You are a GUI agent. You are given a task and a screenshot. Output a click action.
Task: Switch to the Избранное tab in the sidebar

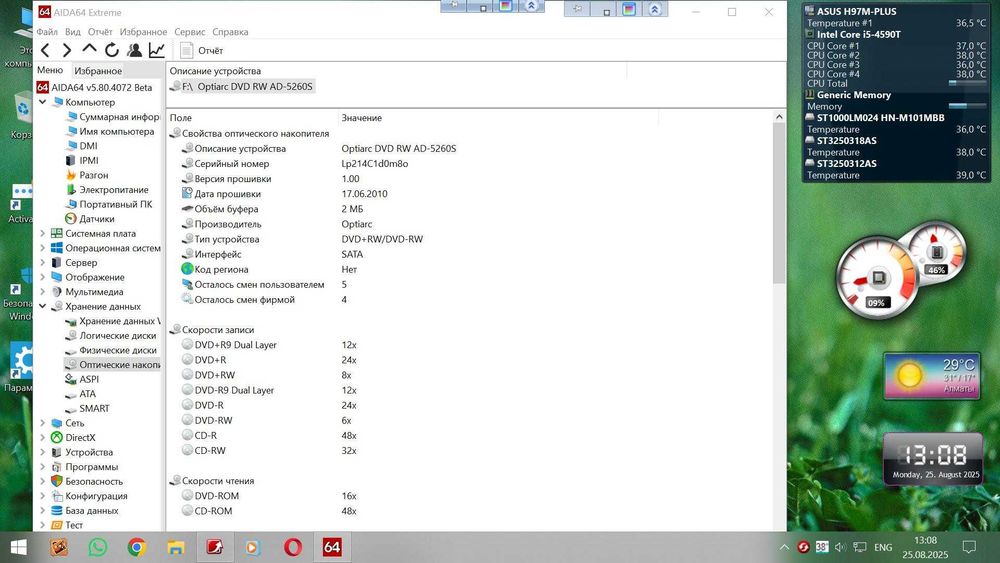[x=98, y=71]
